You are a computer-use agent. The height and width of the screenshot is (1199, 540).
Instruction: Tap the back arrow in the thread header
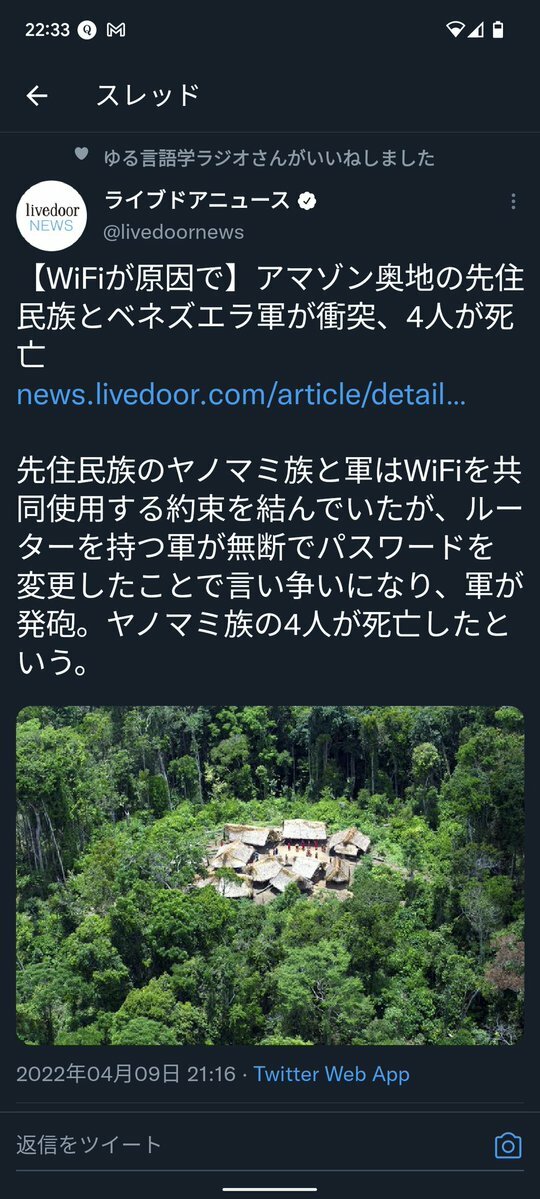pyautogui.click(x=37, y=96)
